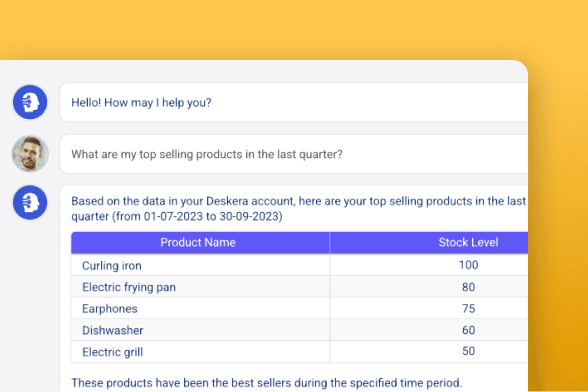Select the Electric grill row
588x392 pixels.
299,351
